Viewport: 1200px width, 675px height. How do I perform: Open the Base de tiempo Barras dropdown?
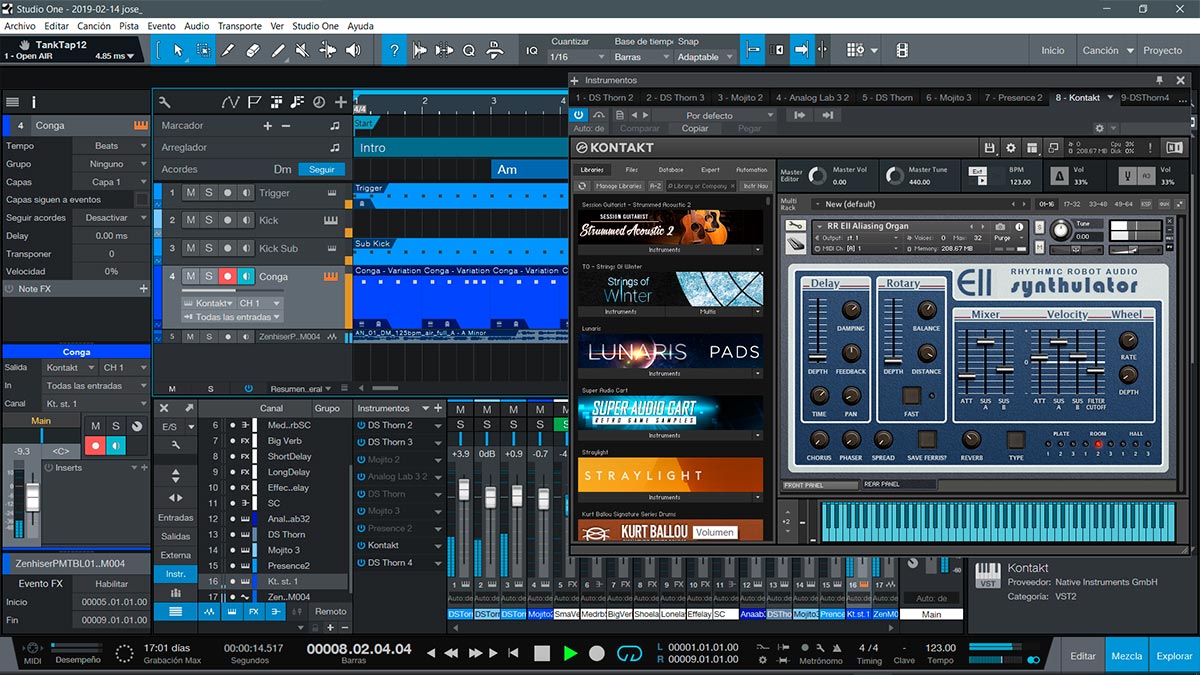tap(640, 57)
